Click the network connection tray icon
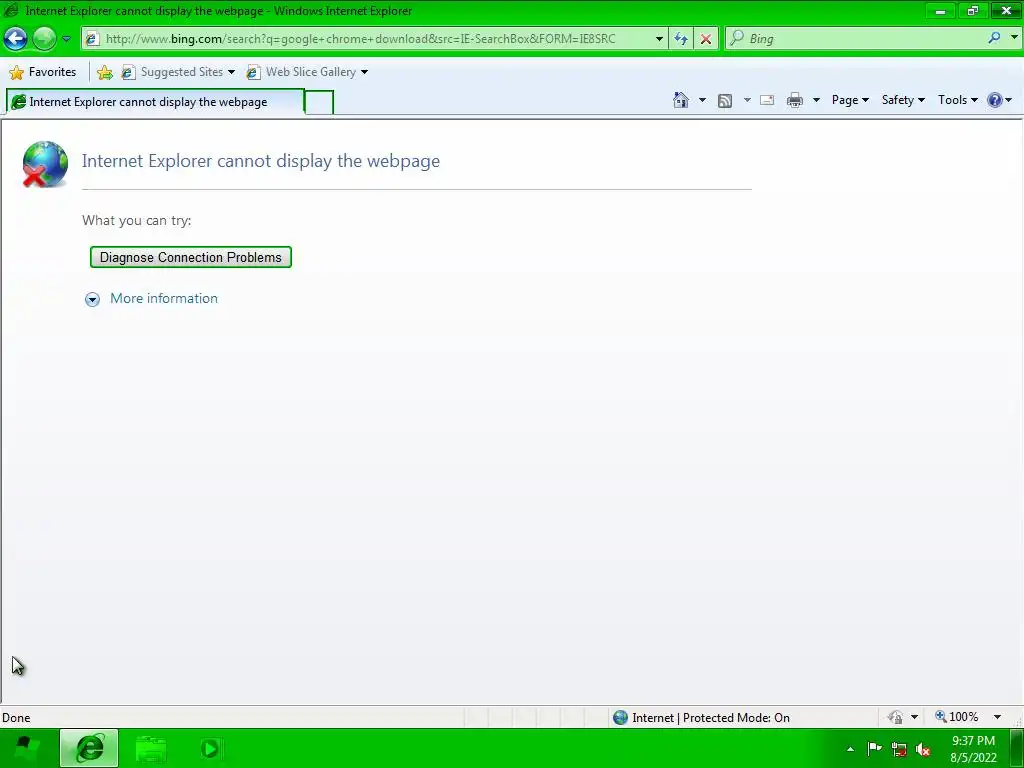The image size is (1024, 768). (x=899, y=750)
